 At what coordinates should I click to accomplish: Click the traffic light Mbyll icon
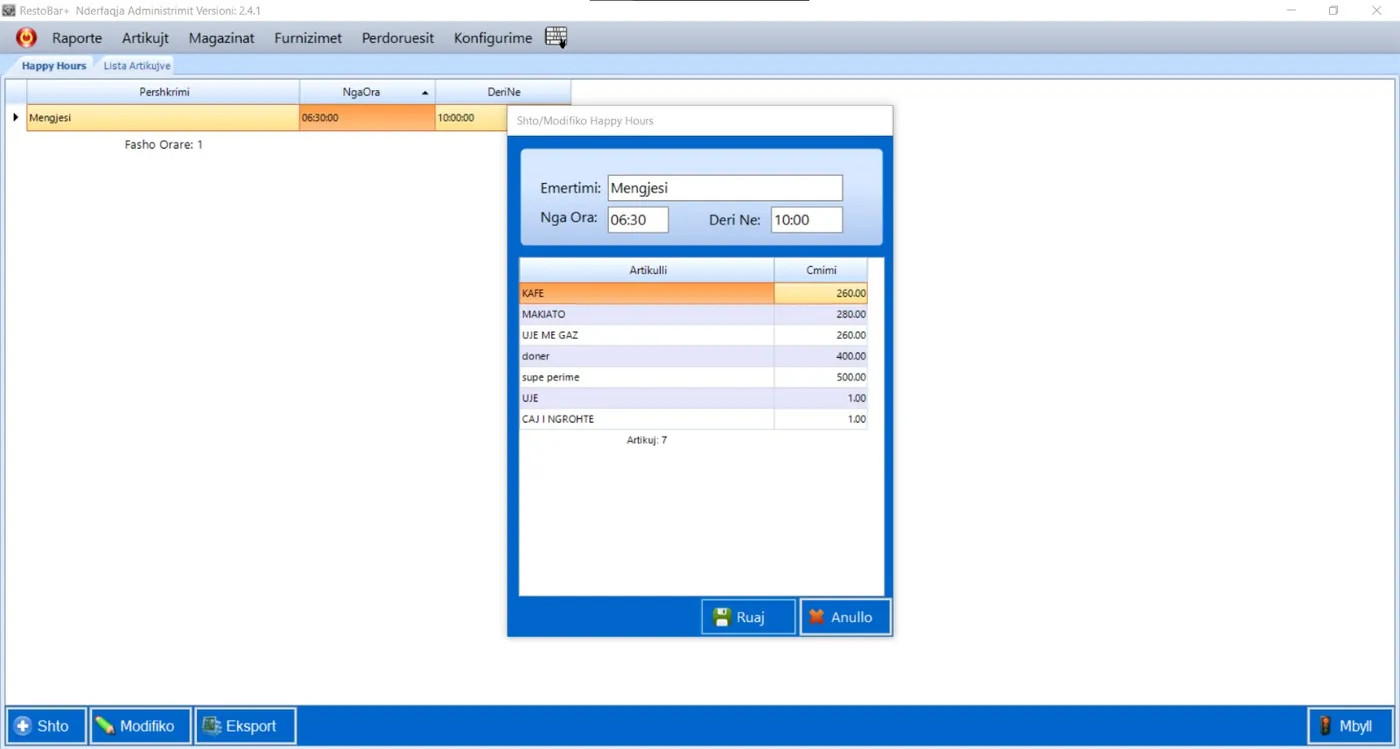point(1326,726)
